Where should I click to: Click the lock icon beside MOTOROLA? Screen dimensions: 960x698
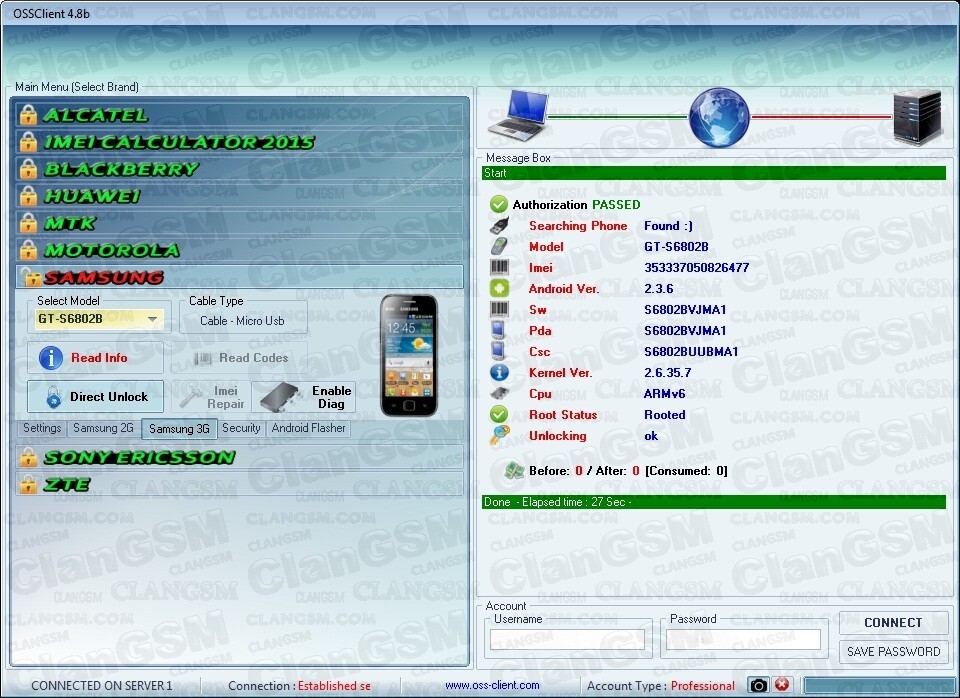28,250
